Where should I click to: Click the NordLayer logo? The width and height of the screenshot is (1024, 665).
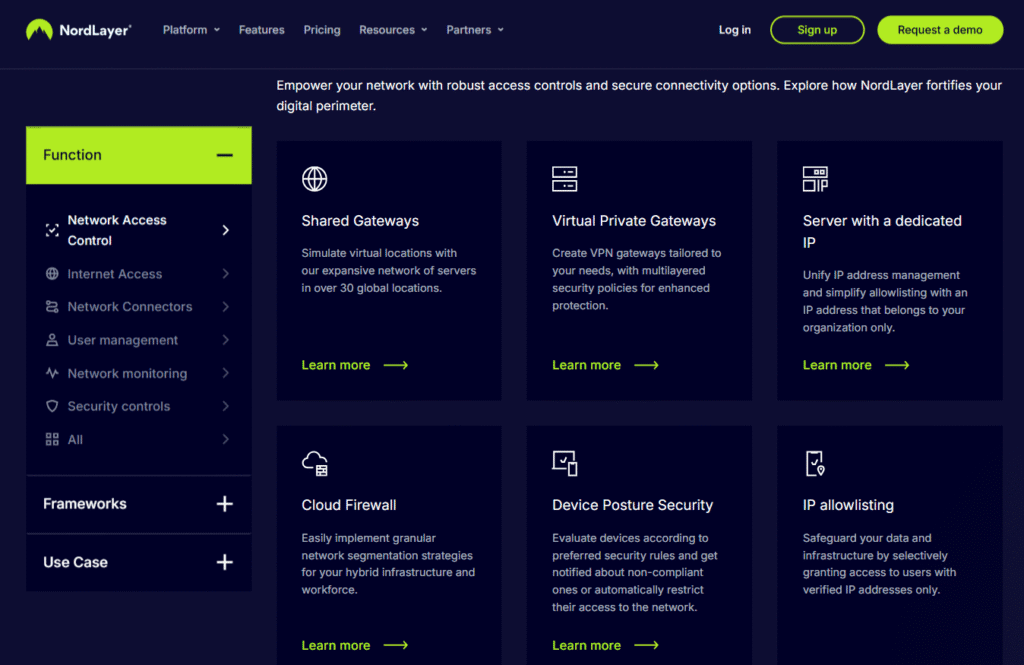coord(78,29)
